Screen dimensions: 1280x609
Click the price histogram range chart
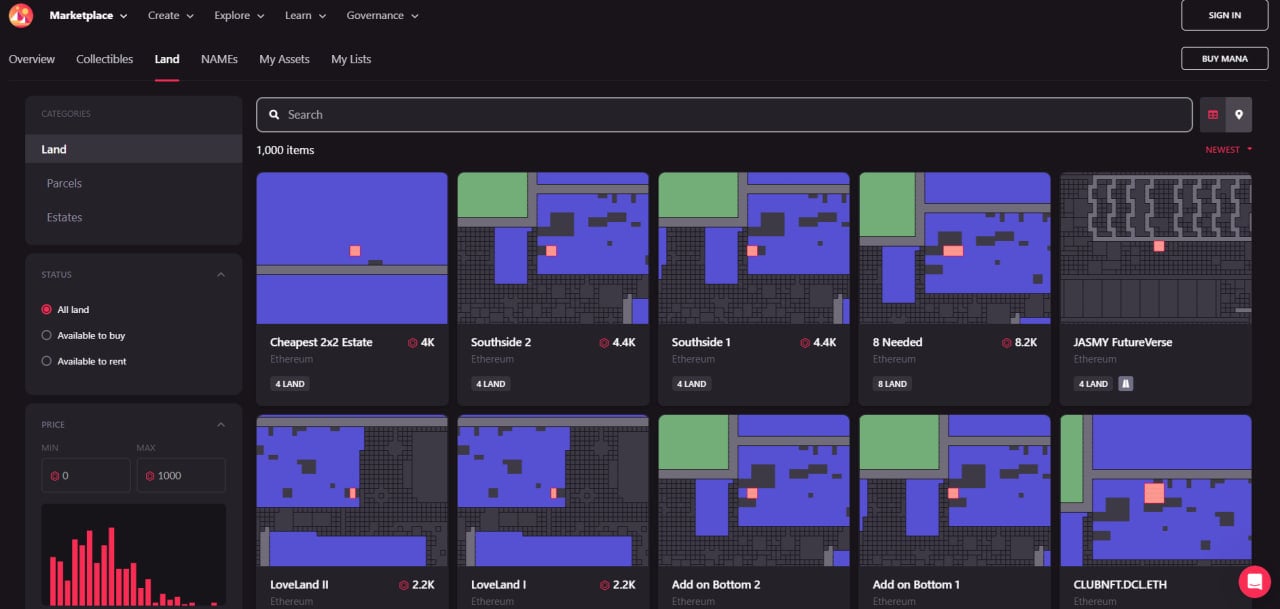click(133, 556)
